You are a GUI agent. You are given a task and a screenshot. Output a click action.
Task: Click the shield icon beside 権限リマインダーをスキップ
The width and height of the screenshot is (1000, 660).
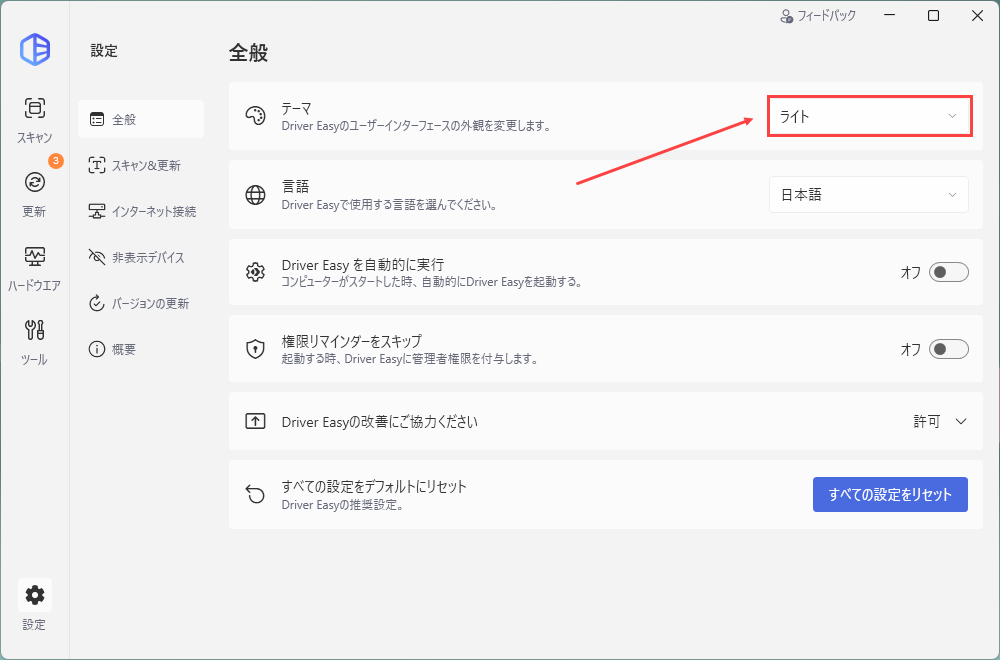255,349
